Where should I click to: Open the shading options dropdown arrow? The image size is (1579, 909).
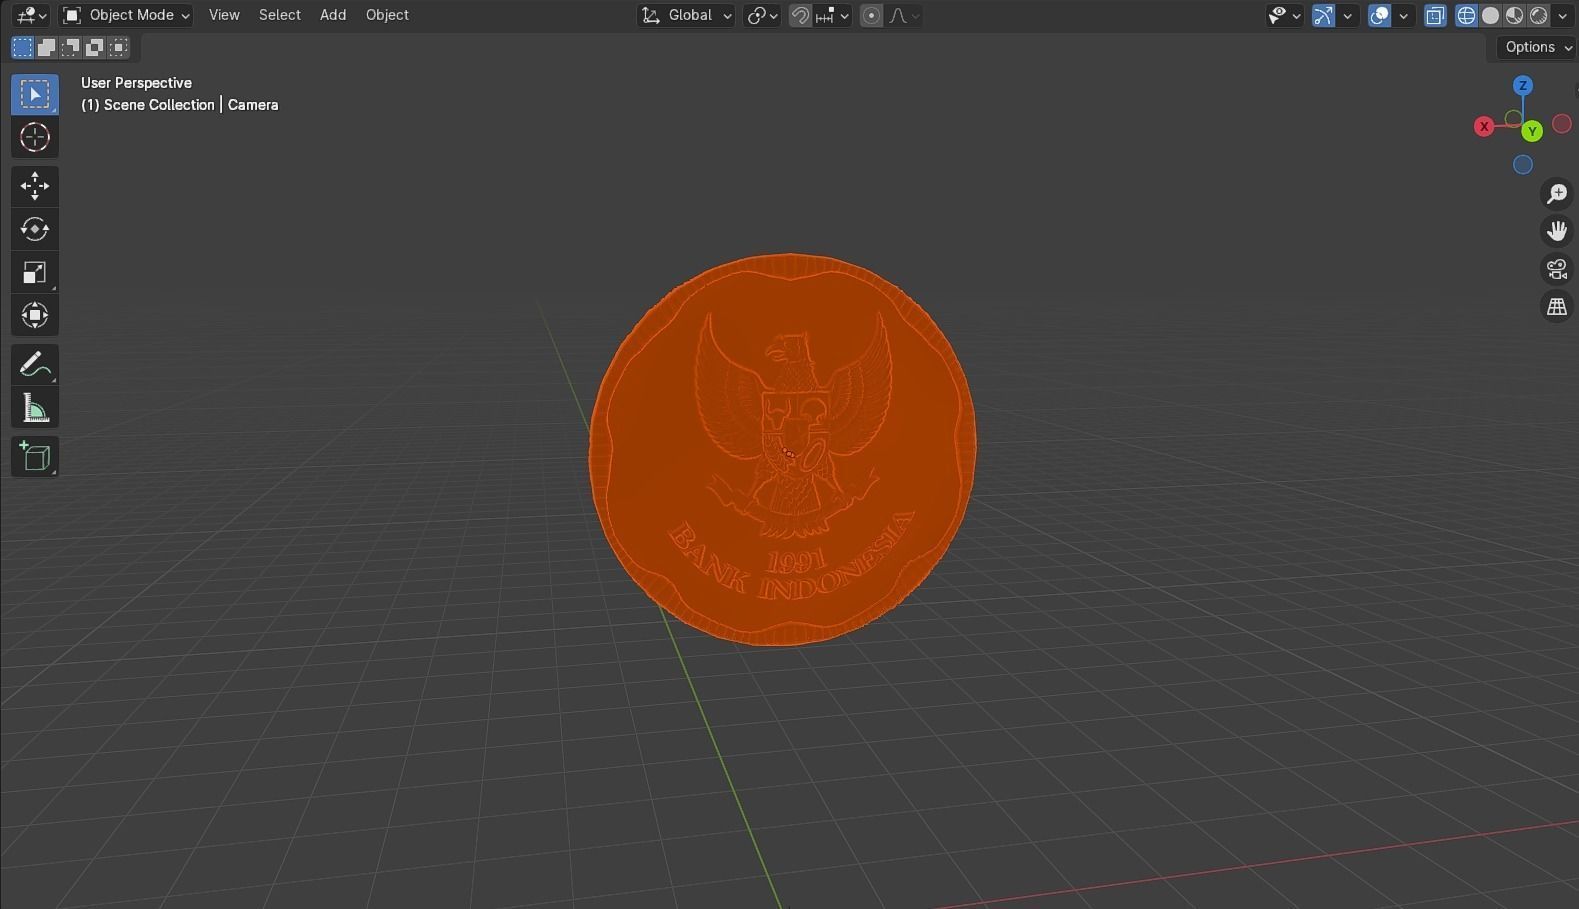(x=1562, y=15)
